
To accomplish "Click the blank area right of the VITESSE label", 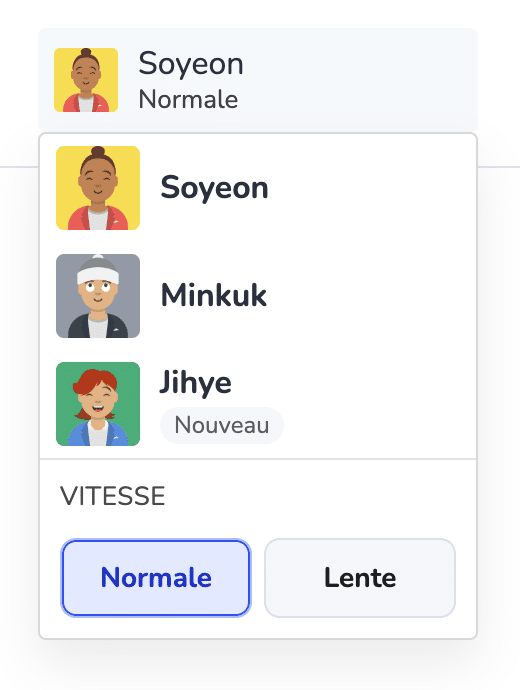I will (317, 496).
